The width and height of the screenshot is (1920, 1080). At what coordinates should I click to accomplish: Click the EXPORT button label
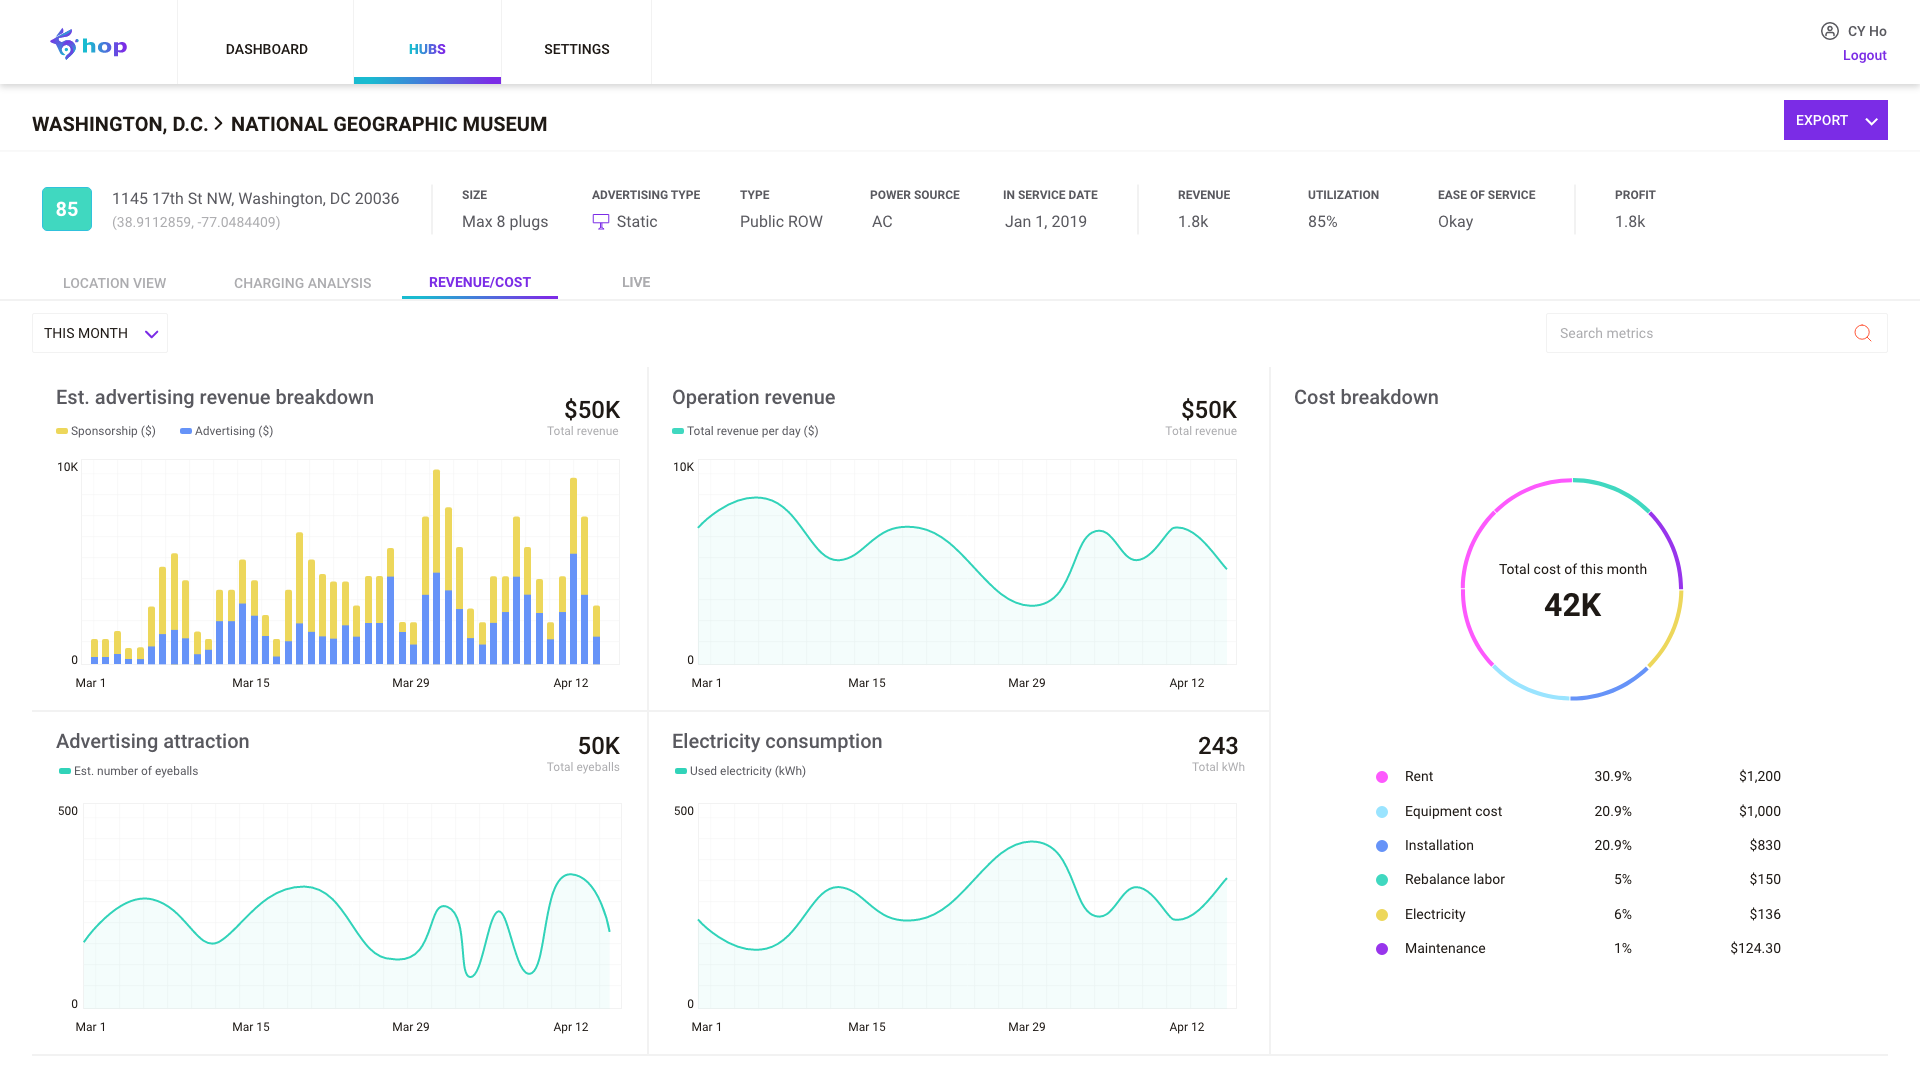(x=1821, y=120)
